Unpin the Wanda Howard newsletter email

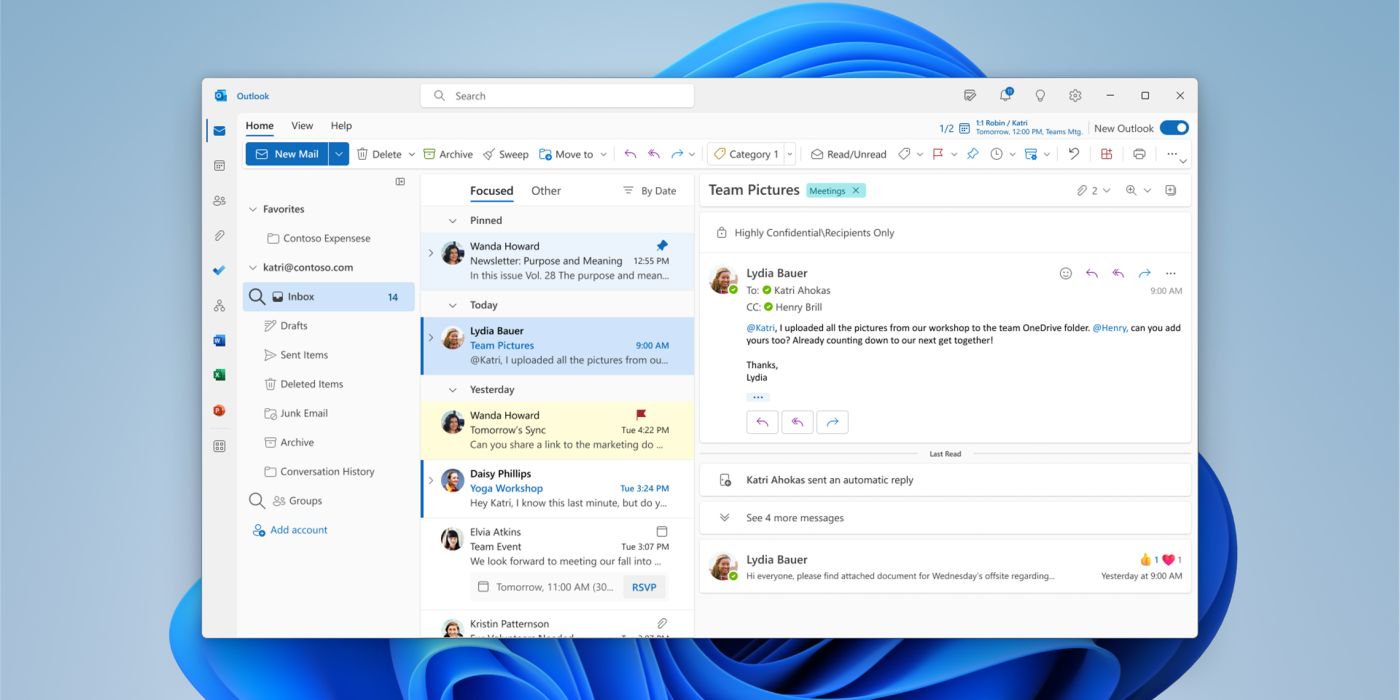tap(661, 246)
